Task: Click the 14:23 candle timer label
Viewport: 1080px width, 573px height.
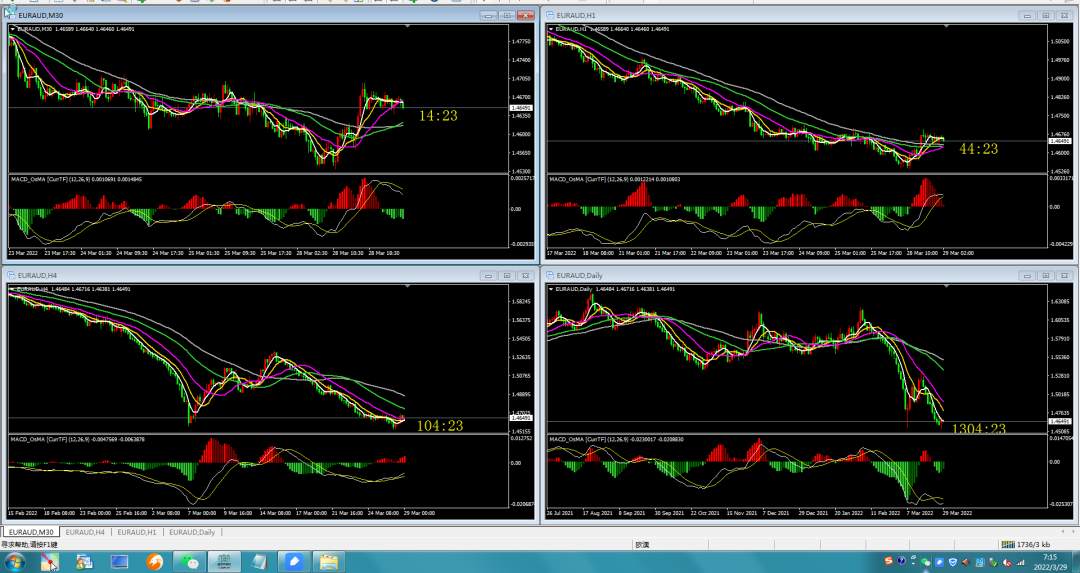Action: [438, 116]
